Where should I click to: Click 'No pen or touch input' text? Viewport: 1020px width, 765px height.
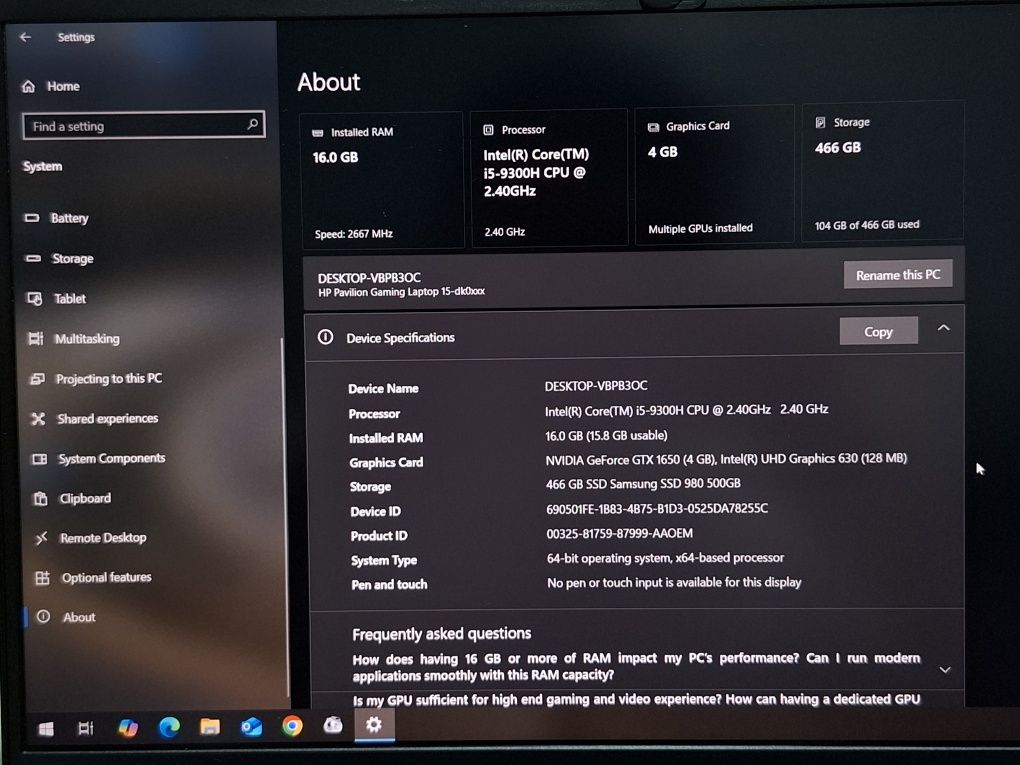(674, 582)
